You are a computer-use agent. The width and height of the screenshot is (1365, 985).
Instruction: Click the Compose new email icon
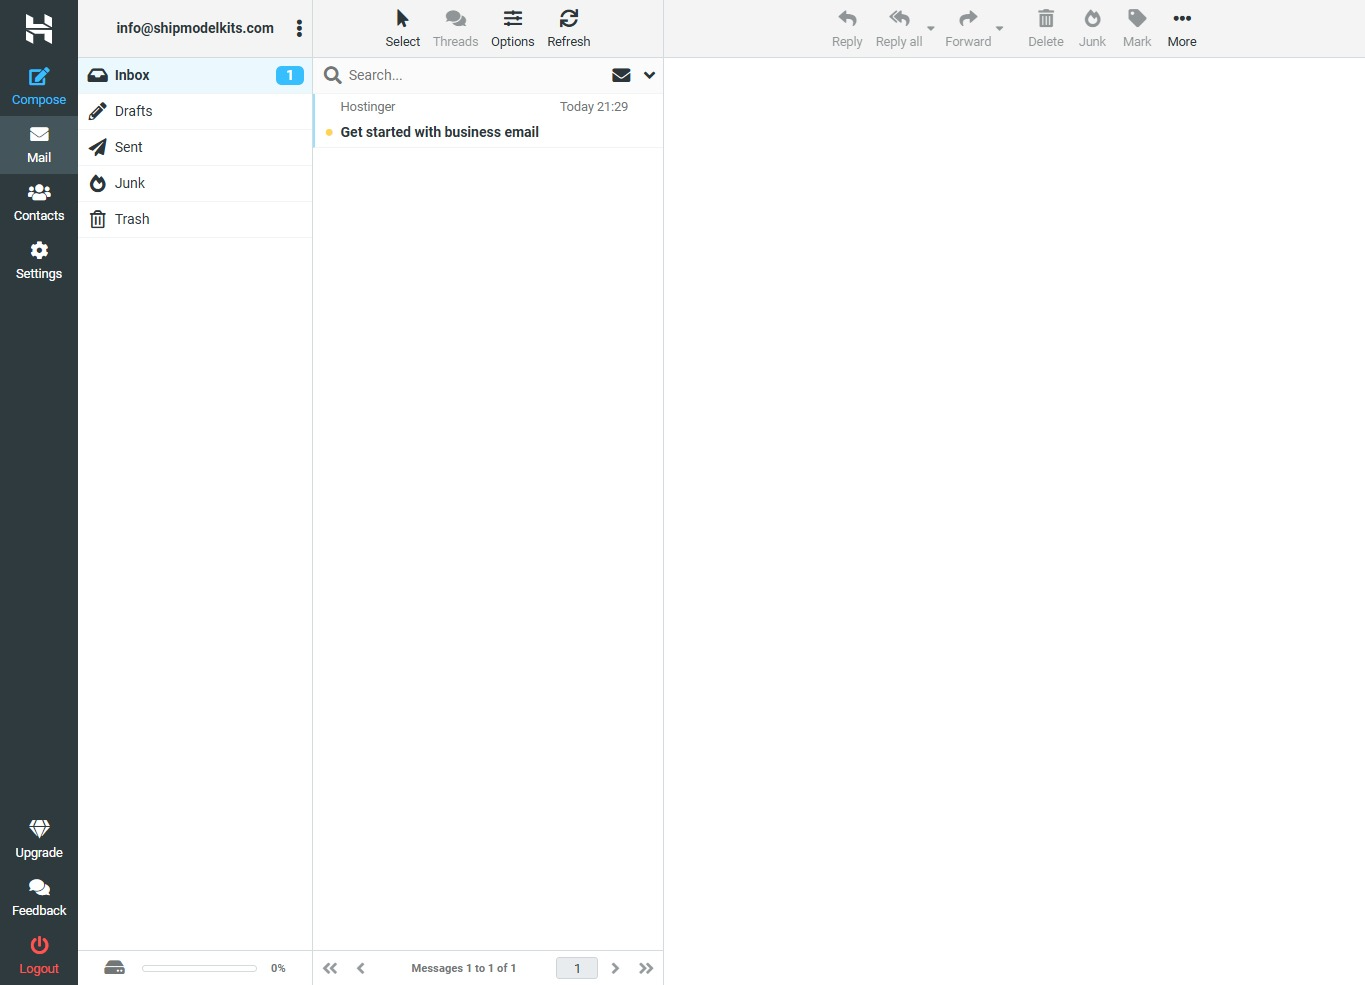coord(39,77)
